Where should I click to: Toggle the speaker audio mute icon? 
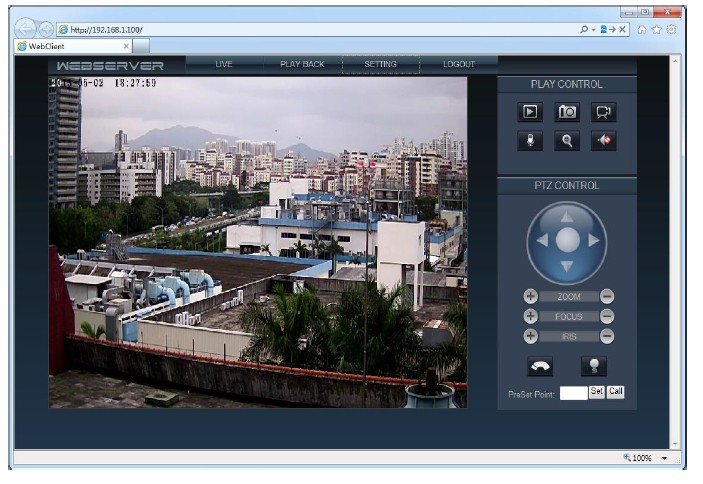603,140
